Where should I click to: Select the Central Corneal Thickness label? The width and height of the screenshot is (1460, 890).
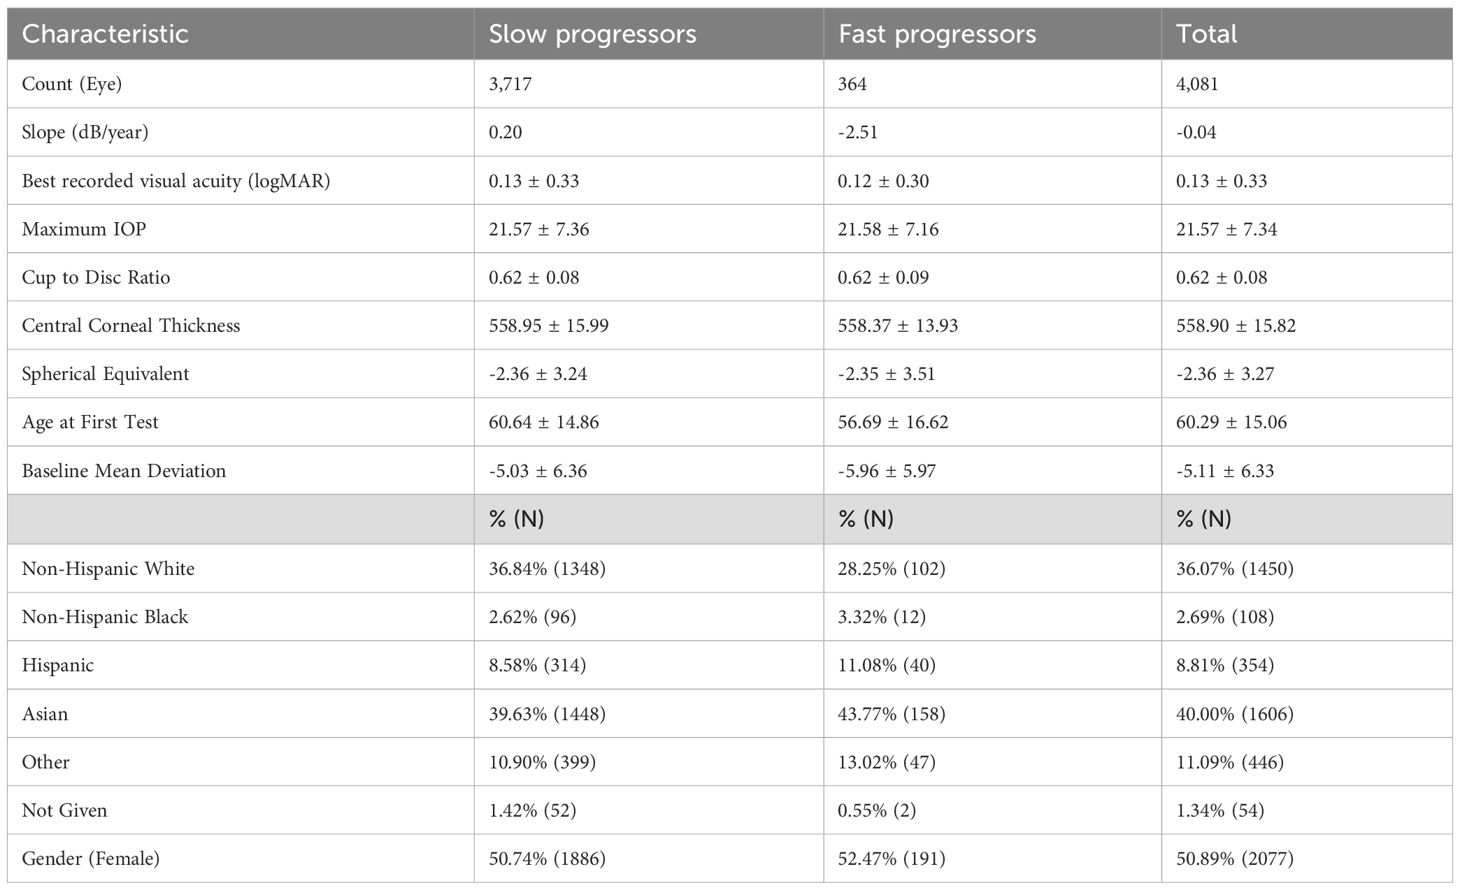pyautogui.click(x=131, y=325)
